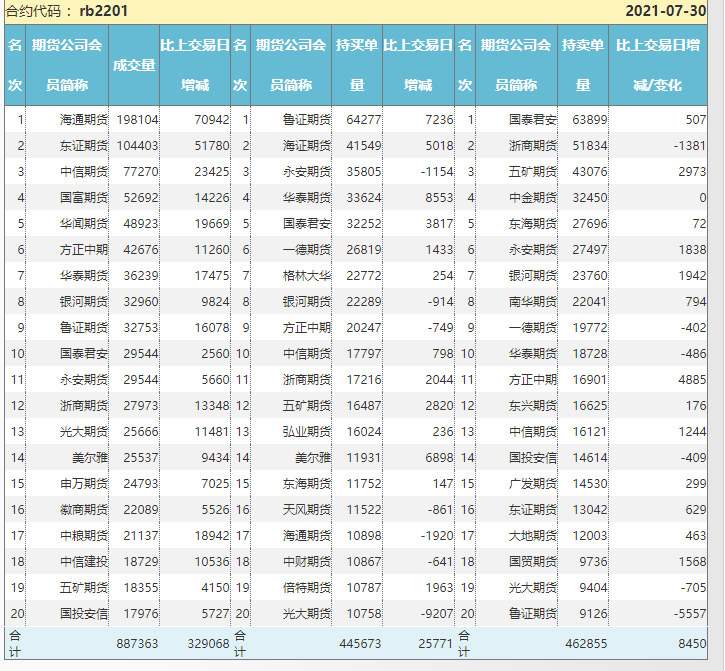Click volume value 17976 for 国投安信
Screen dimensions: 725x671
141,614
